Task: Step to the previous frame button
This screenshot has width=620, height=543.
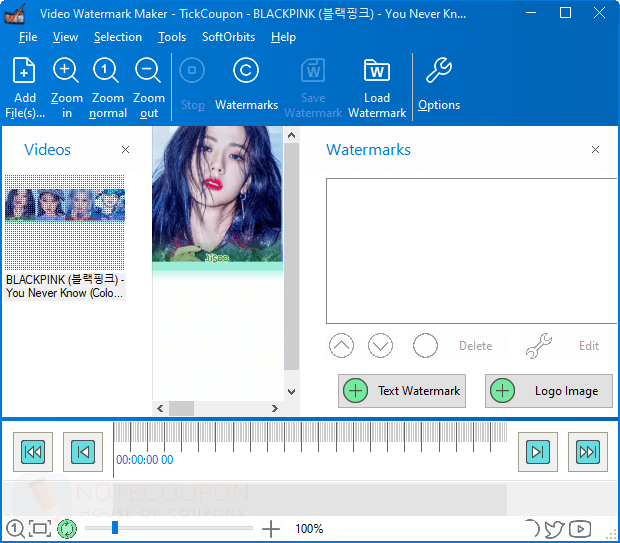Action: (x=83, y=452)
